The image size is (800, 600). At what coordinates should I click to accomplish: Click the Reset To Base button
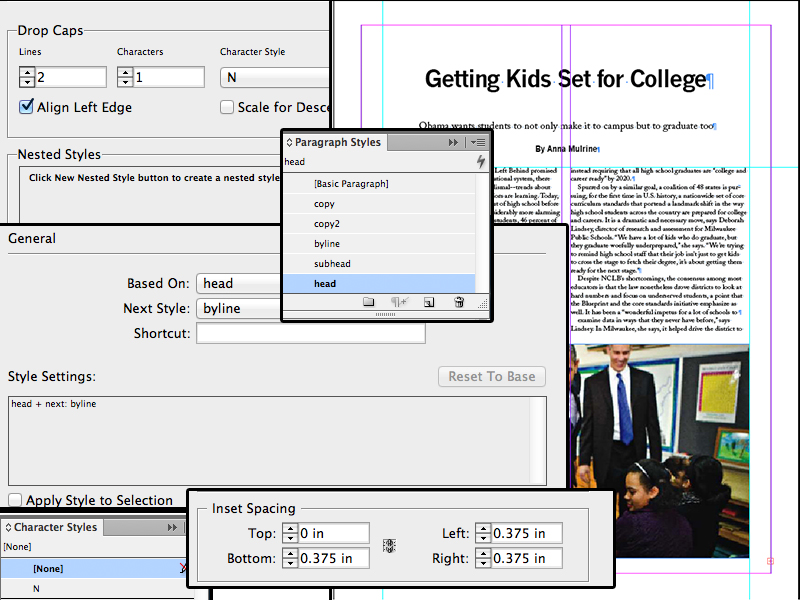492,377
